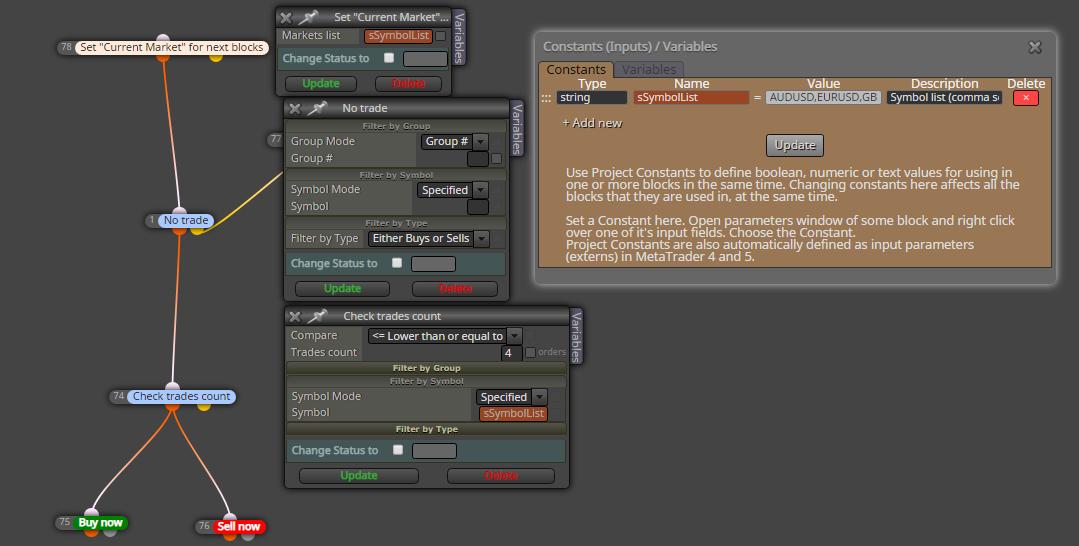This screenshot has width=1079, height=546.
Task: Switch to the Constants tab
Action: 576,70
